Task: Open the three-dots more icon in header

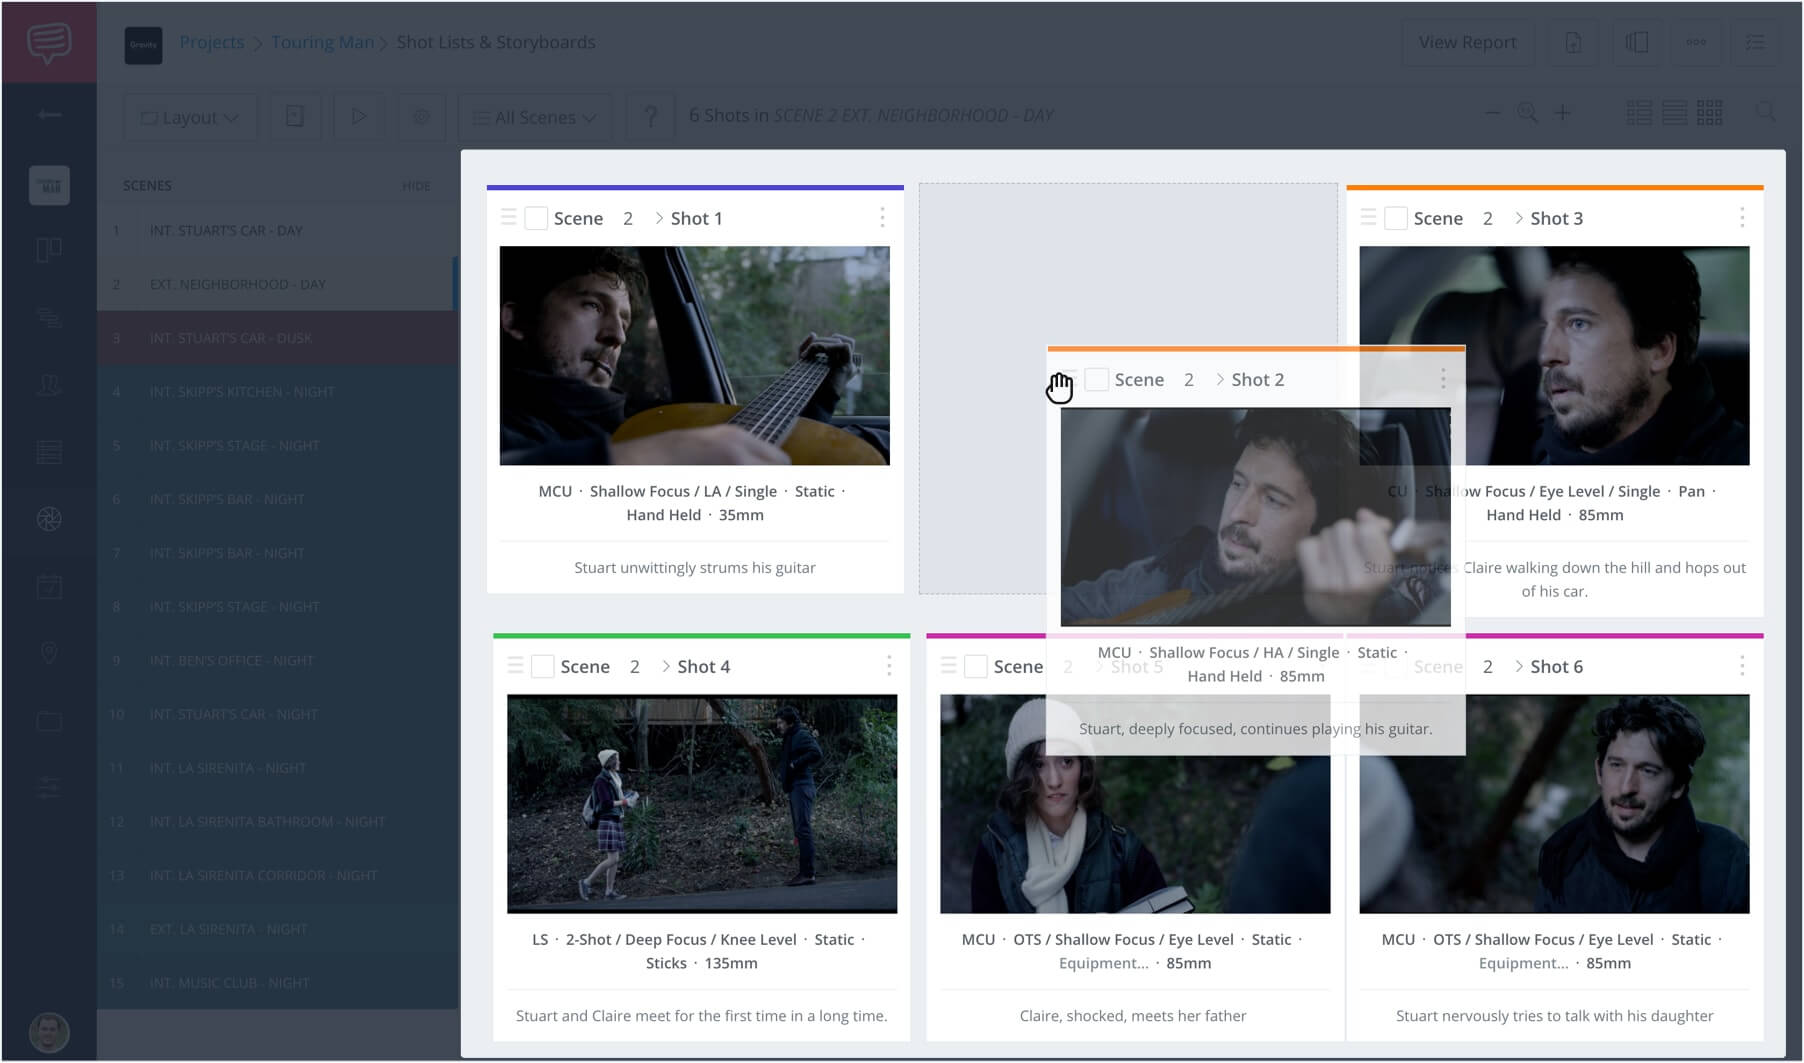Action: [1696, 43]
